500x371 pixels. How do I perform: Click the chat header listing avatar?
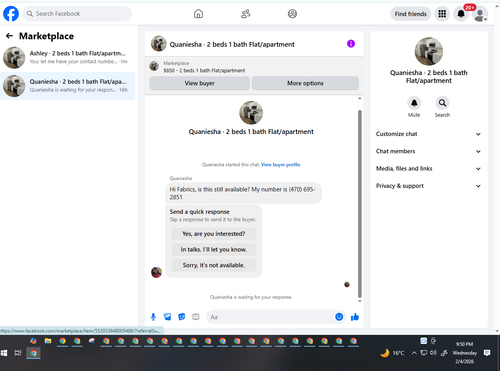[x=159, y=44]
